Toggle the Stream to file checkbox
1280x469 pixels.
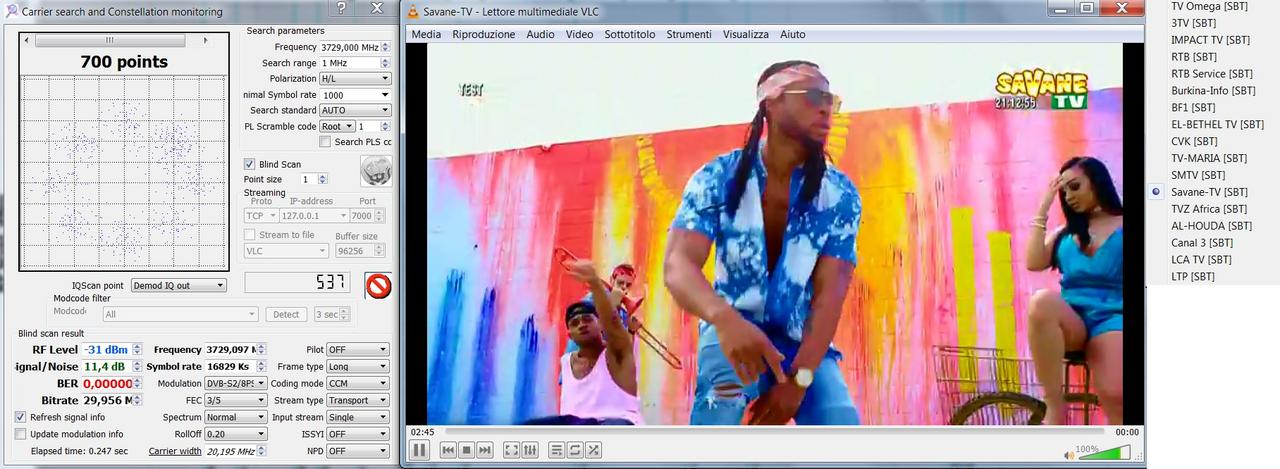(x=250, y=235)
